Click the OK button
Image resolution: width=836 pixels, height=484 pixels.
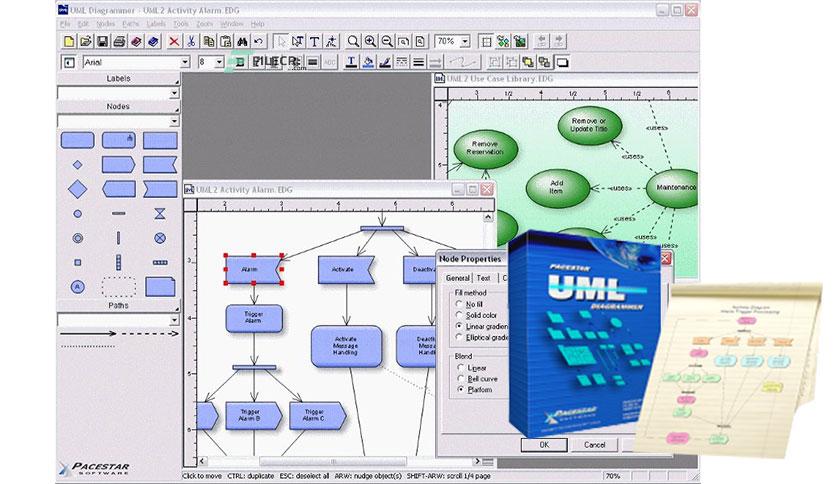click(x=544, y=445)
